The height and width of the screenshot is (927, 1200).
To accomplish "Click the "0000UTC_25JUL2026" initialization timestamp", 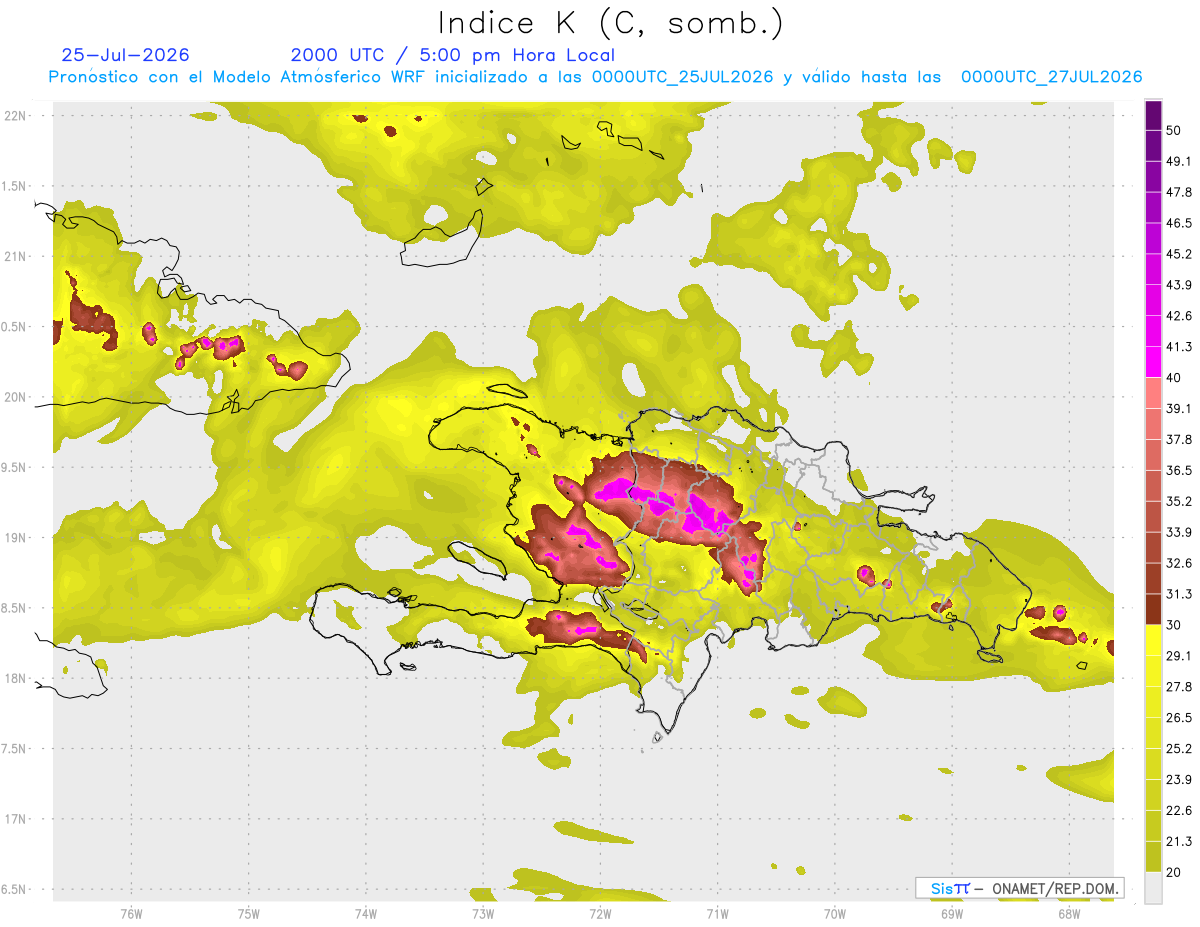I will tap(682, 77).
